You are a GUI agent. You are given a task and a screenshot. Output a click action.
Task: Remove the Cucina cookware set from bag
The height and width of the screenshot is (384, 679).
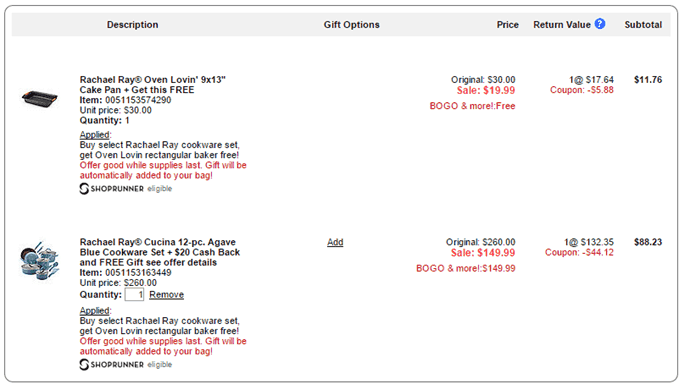point(167,295)
